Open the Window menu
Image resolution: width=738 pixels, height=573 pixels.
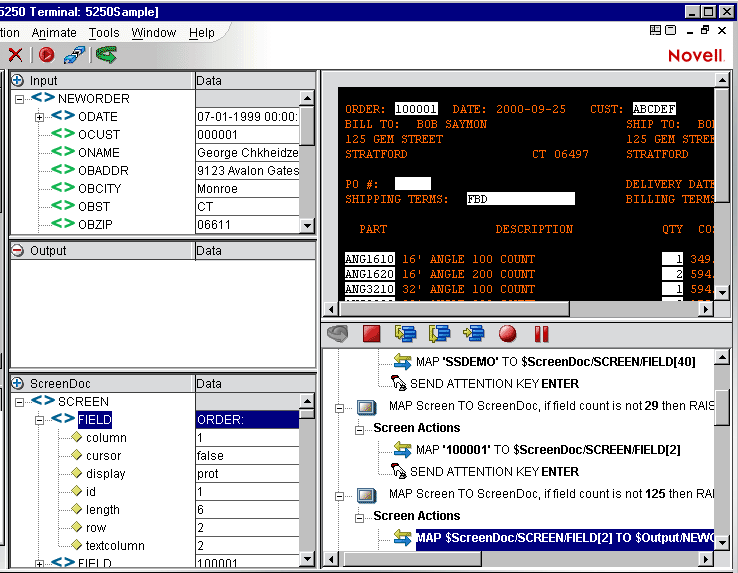153,33
